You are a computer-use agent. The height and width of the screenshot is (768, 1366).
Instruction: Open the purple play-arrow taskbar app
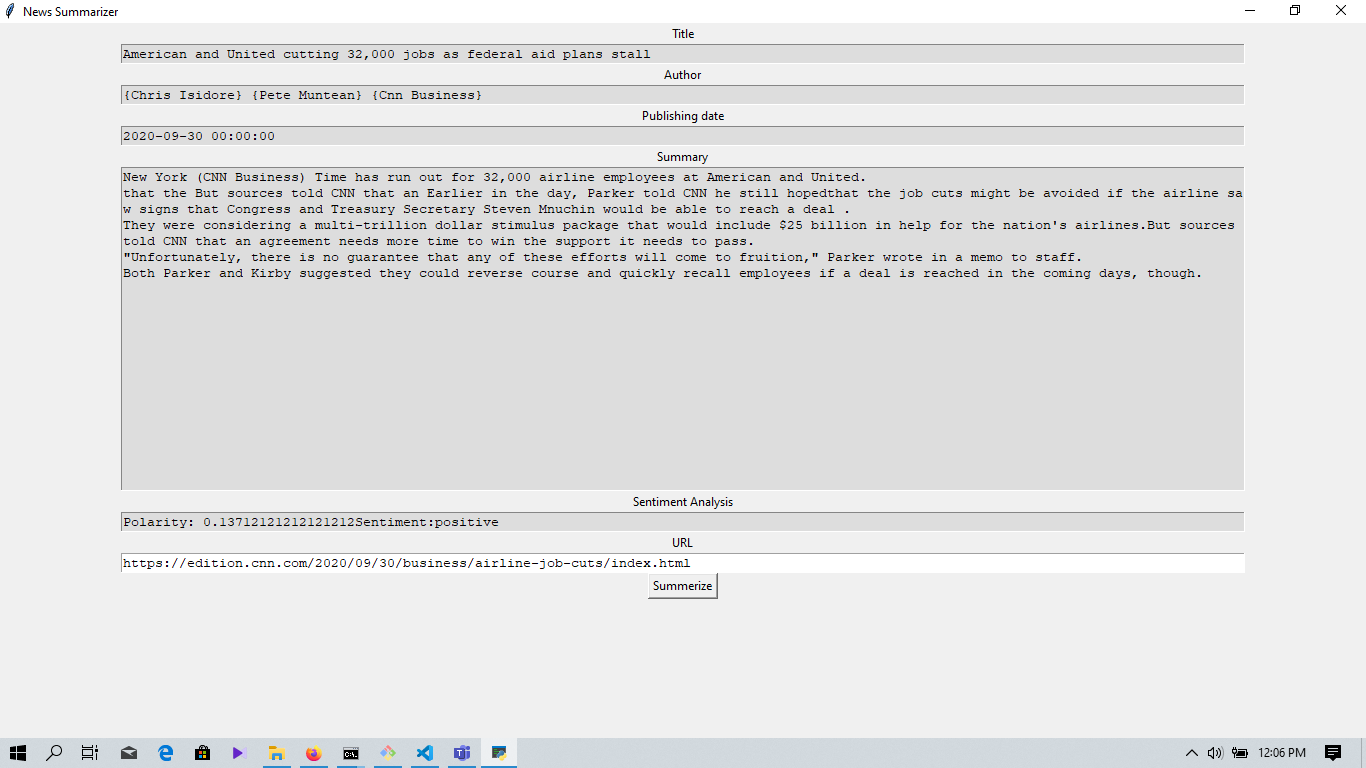pyautogui.click(x=239, y=753)
